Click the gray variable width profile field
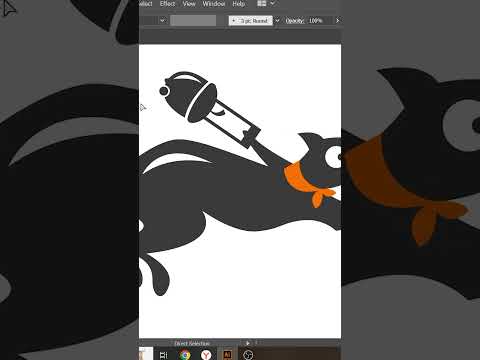 193,21
